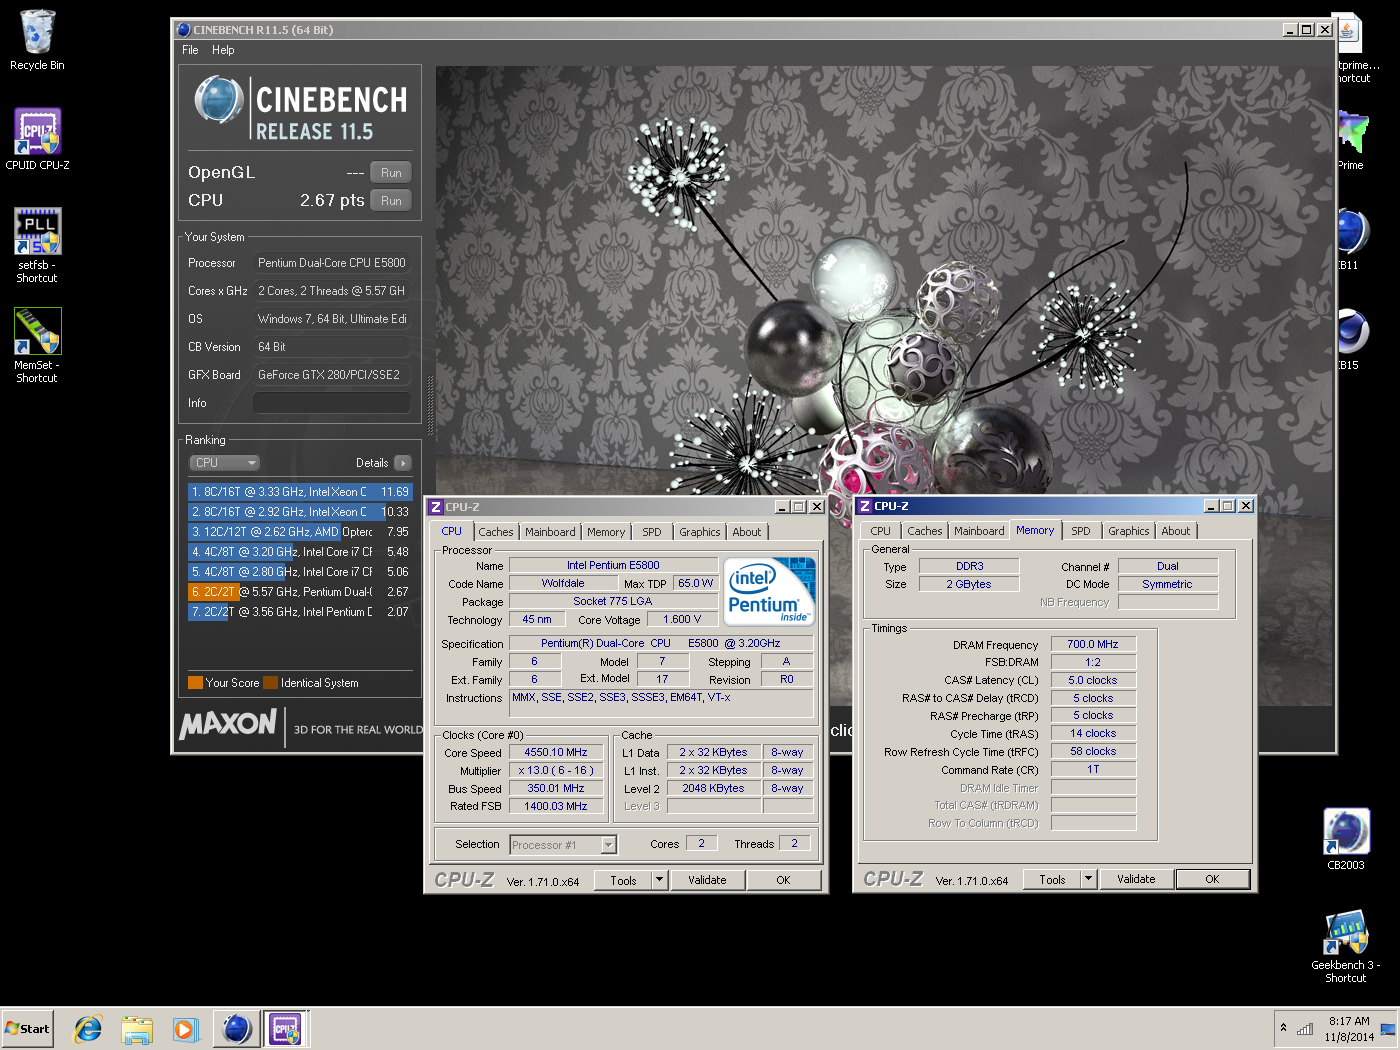
Task: Click the network signal tray icon
Action: point(1305,1029)
